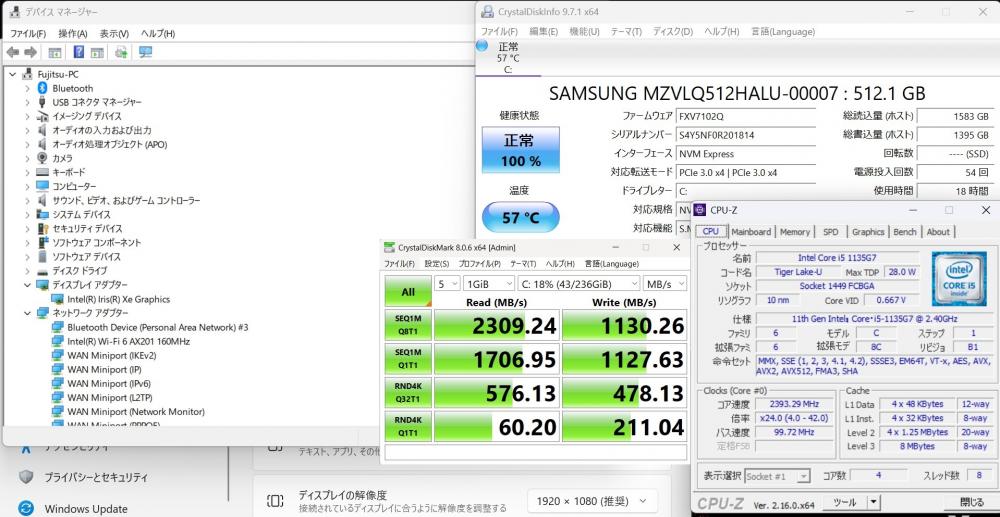Click the display resolution icon in Settings
This screenshot has height=517, width=1000.
tap(275, 500)
